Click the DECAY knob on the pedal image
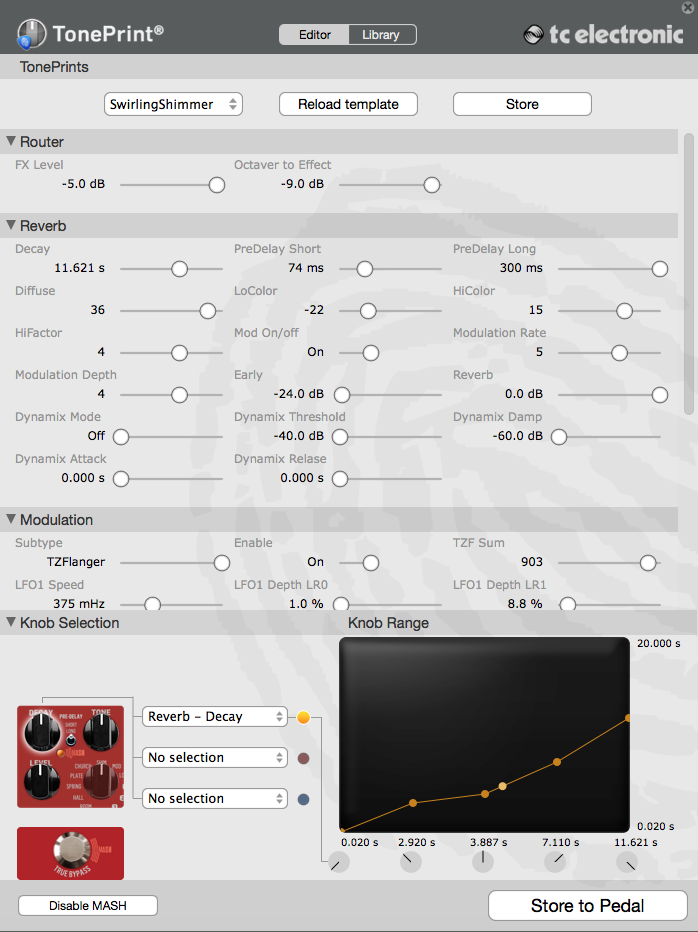 [x=41, y=732]
